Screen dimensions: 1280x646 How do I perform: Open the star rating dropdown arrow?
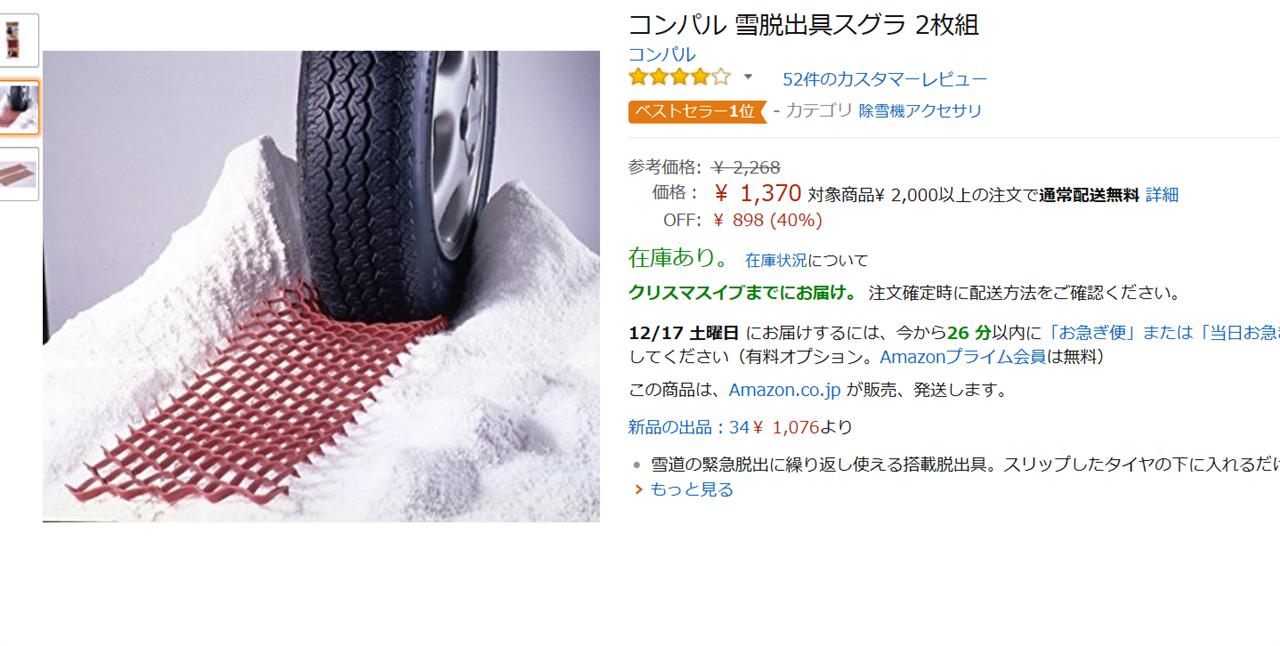click(747, 78)
